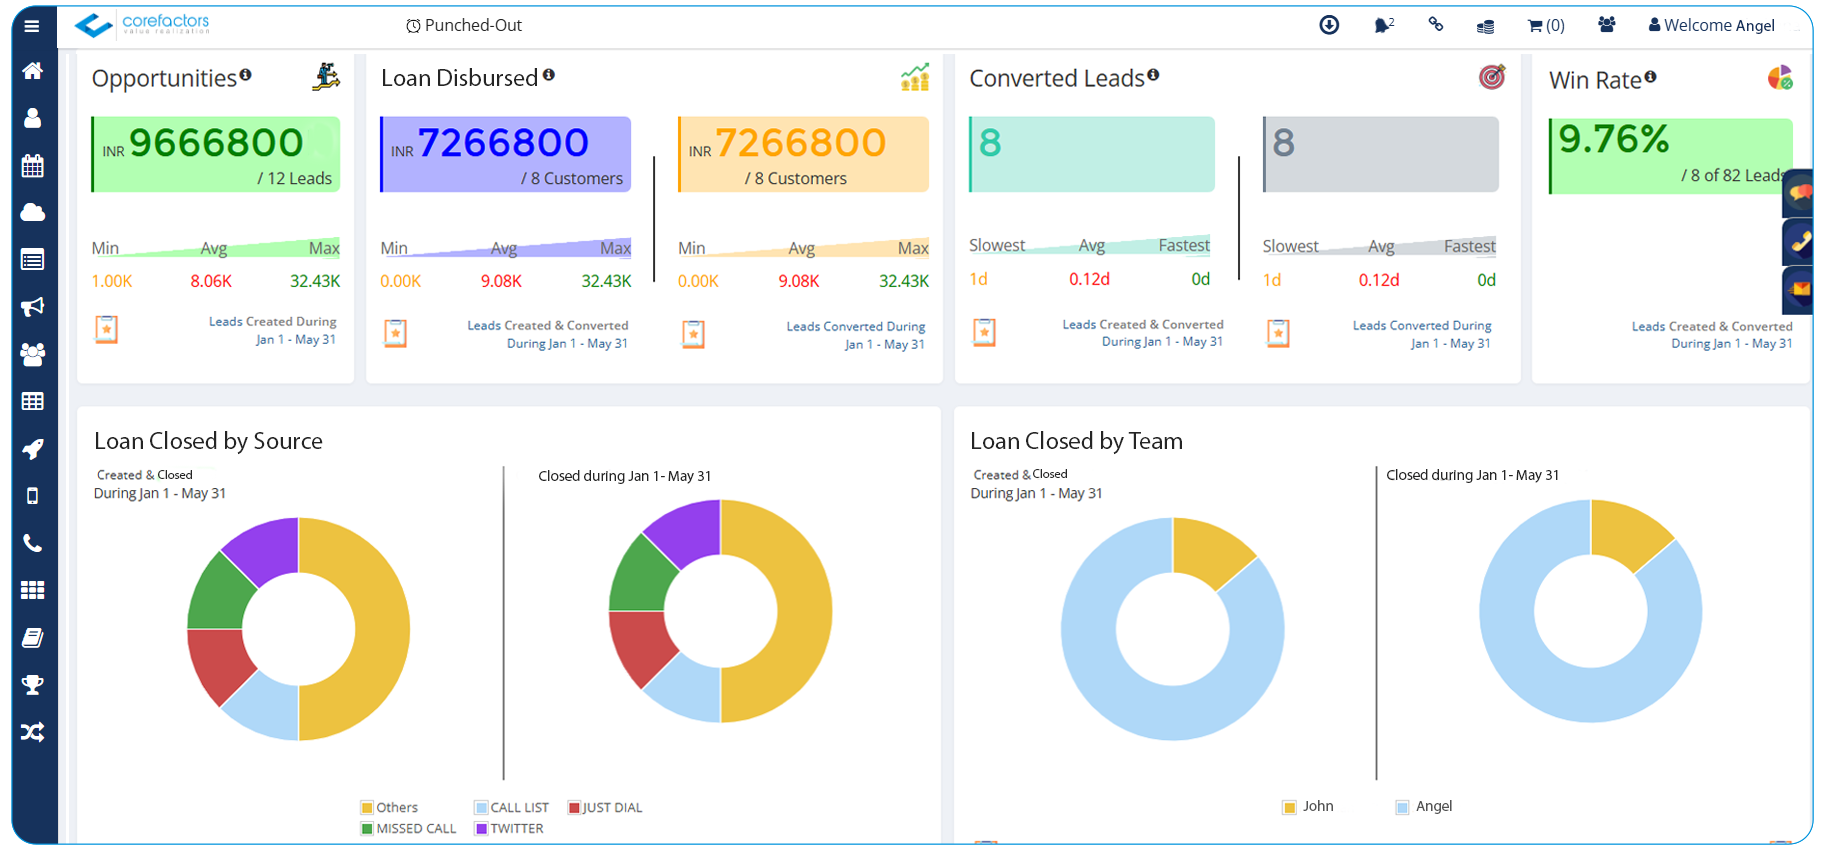Open the mobile device sidebar icon
Viewport: 1825px width, 847px height.
(x=32, y=496)
